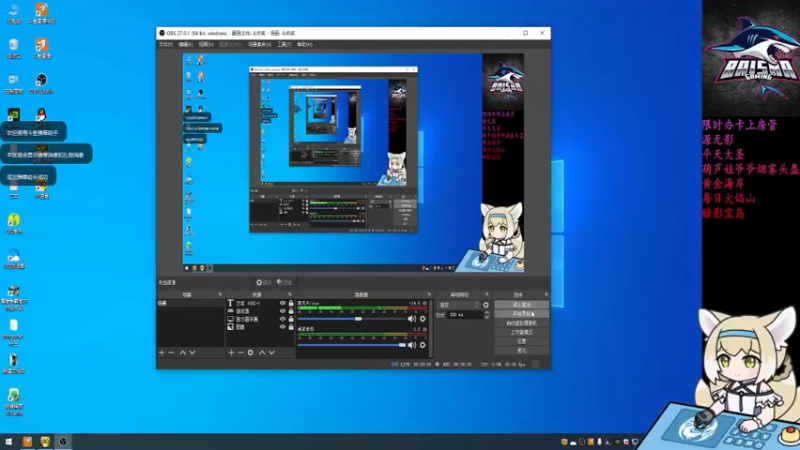Open the 工具 (Tools) menu
This screenshot has width=800, height=450.
point(284,44)
